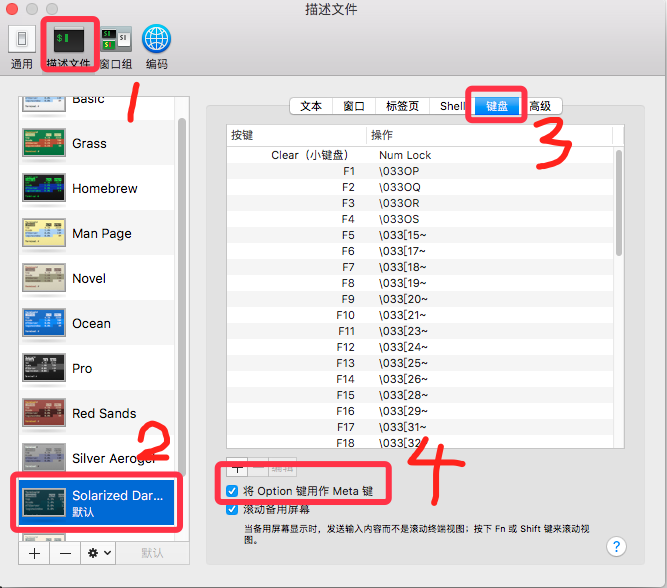Select the Homebrew profile thumbnail
667x588 pixels.
click(x=44, y=188)
